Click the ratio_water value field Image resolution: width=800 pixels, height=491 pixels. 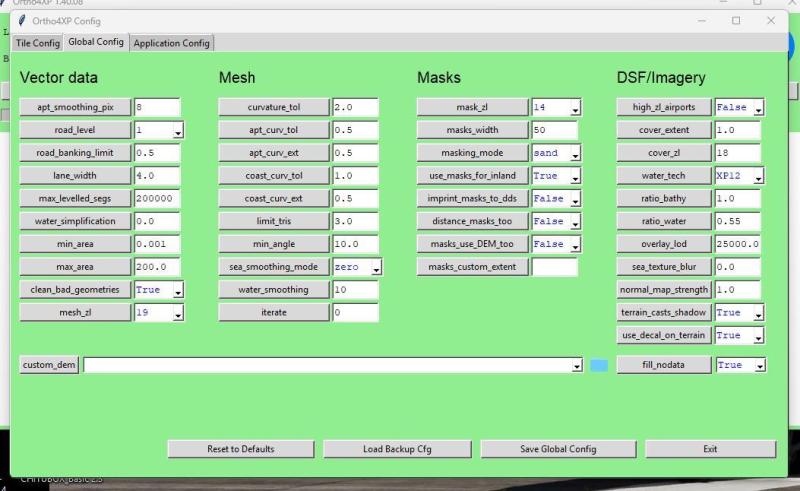pos(737,221)
